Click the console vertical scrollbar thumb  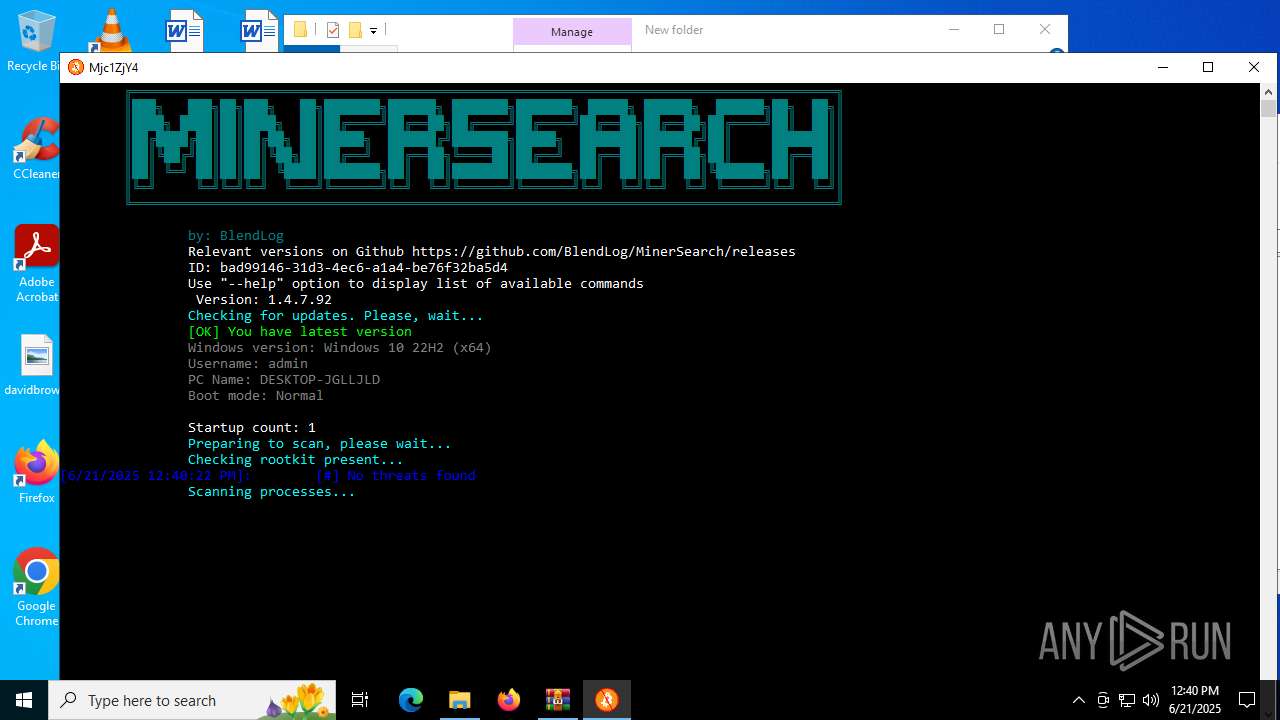click(x=1268, y=109)
